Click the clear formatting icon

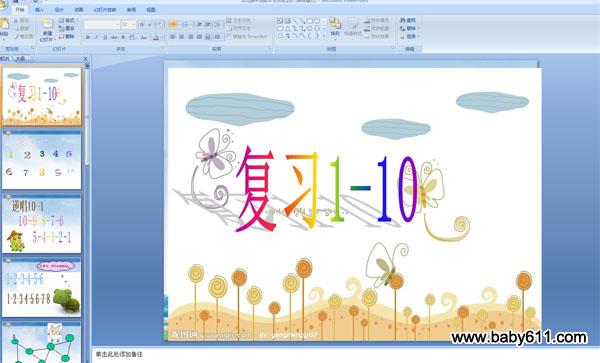159,24
